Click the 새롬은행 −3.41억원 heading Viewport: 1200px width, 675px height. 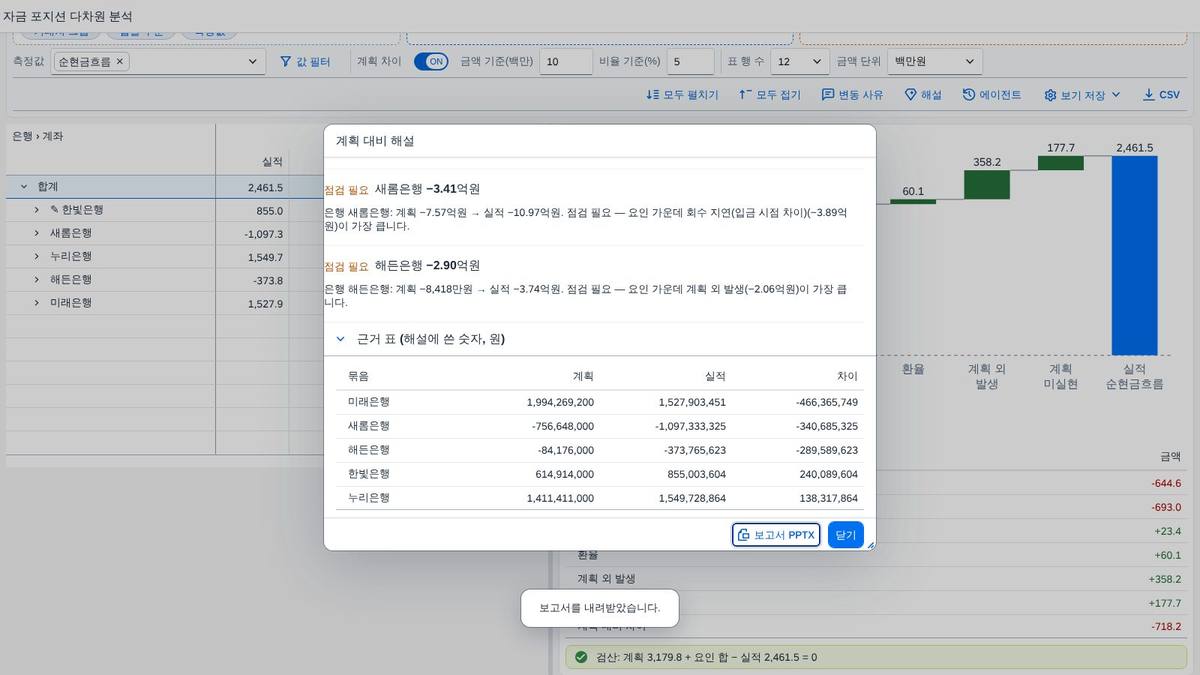pos(427,189)
